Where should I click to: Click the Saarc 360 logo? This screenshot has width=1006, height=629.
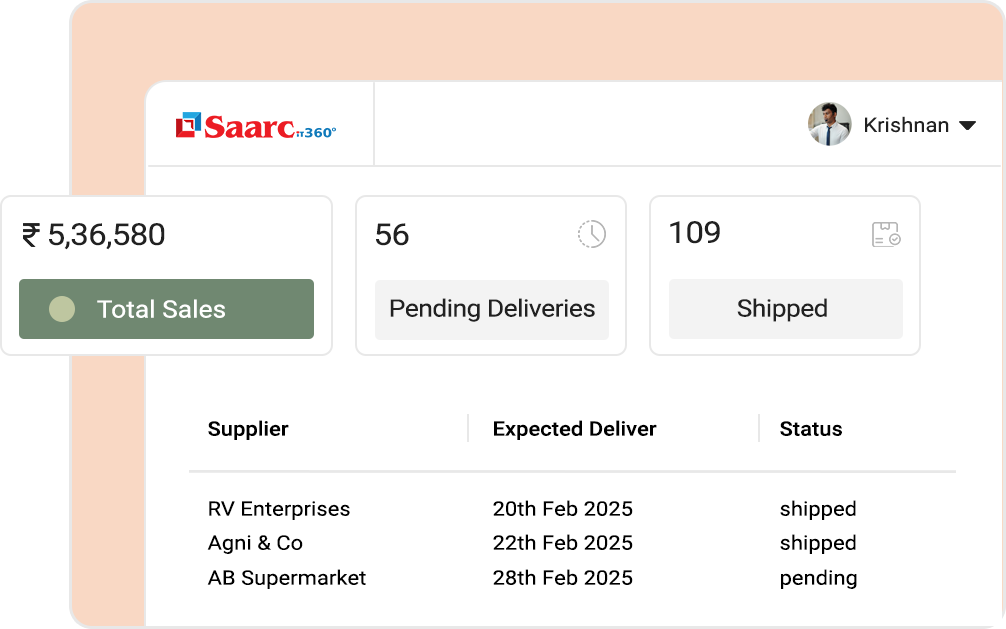(x=256, y=126)
